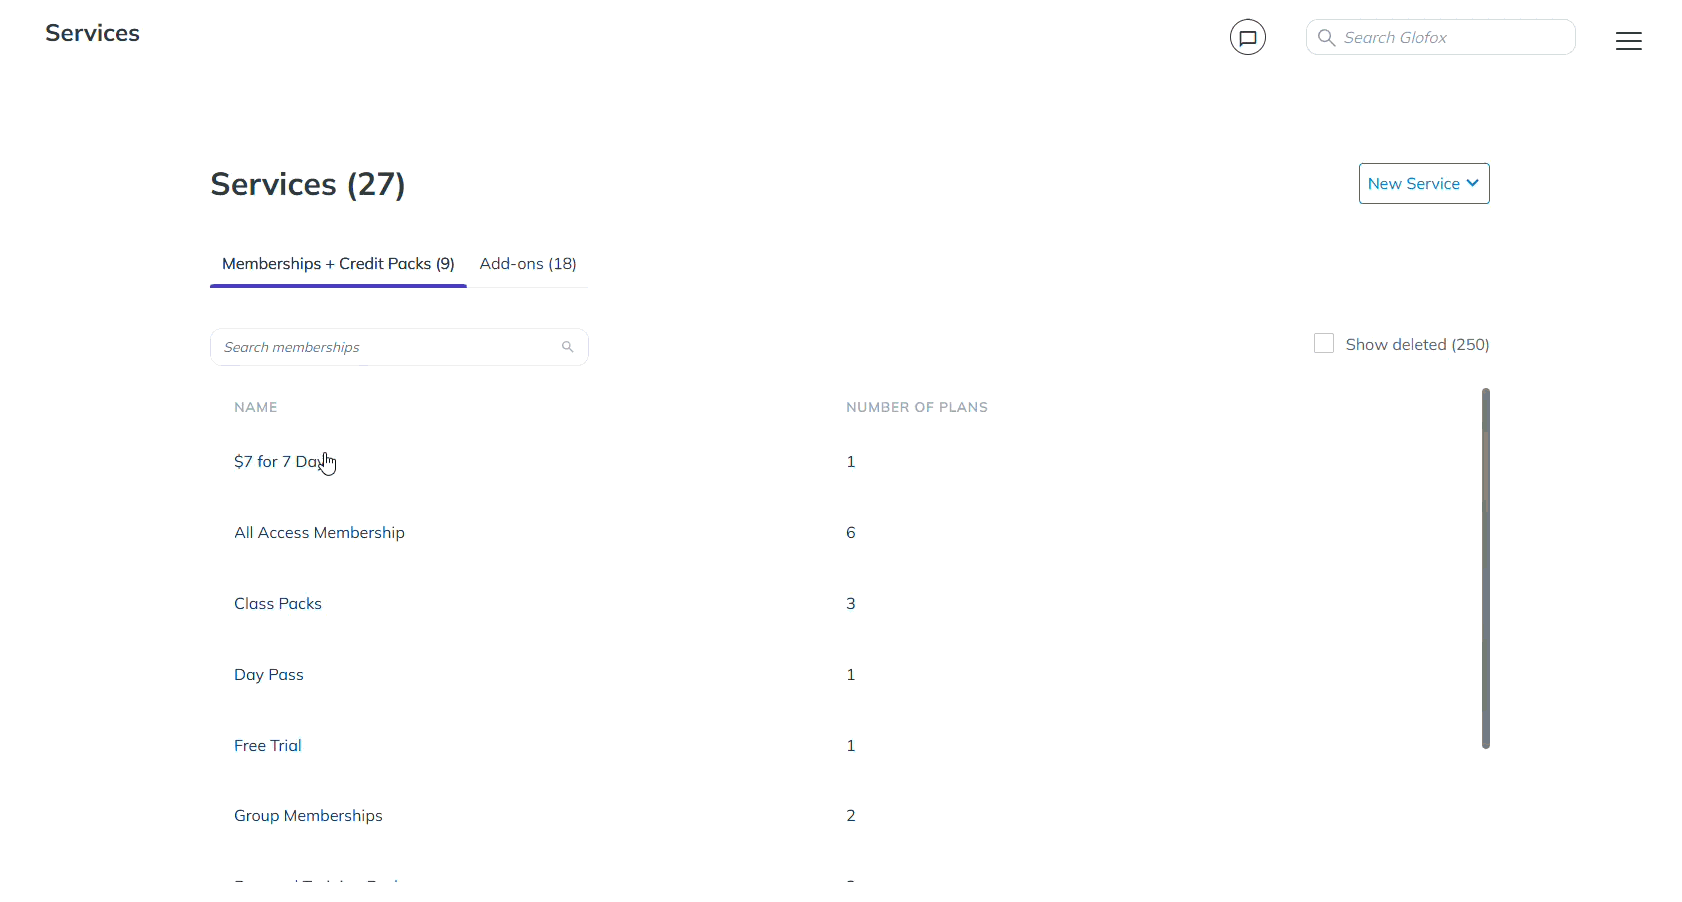Expand the New Service dropdown
1682x902 pixels.
tap(1423, 184)
